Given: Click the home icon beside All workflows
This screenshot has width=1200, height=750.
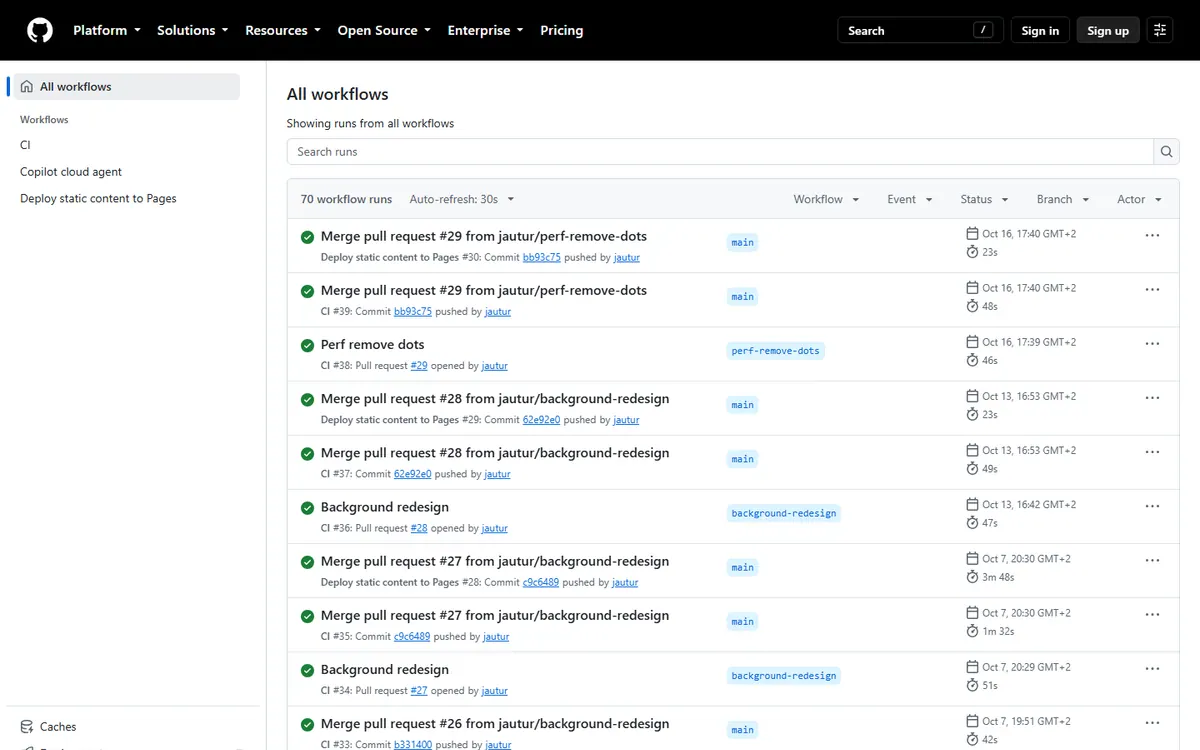Looking at the screenshot, I should (x=27, y=87).
